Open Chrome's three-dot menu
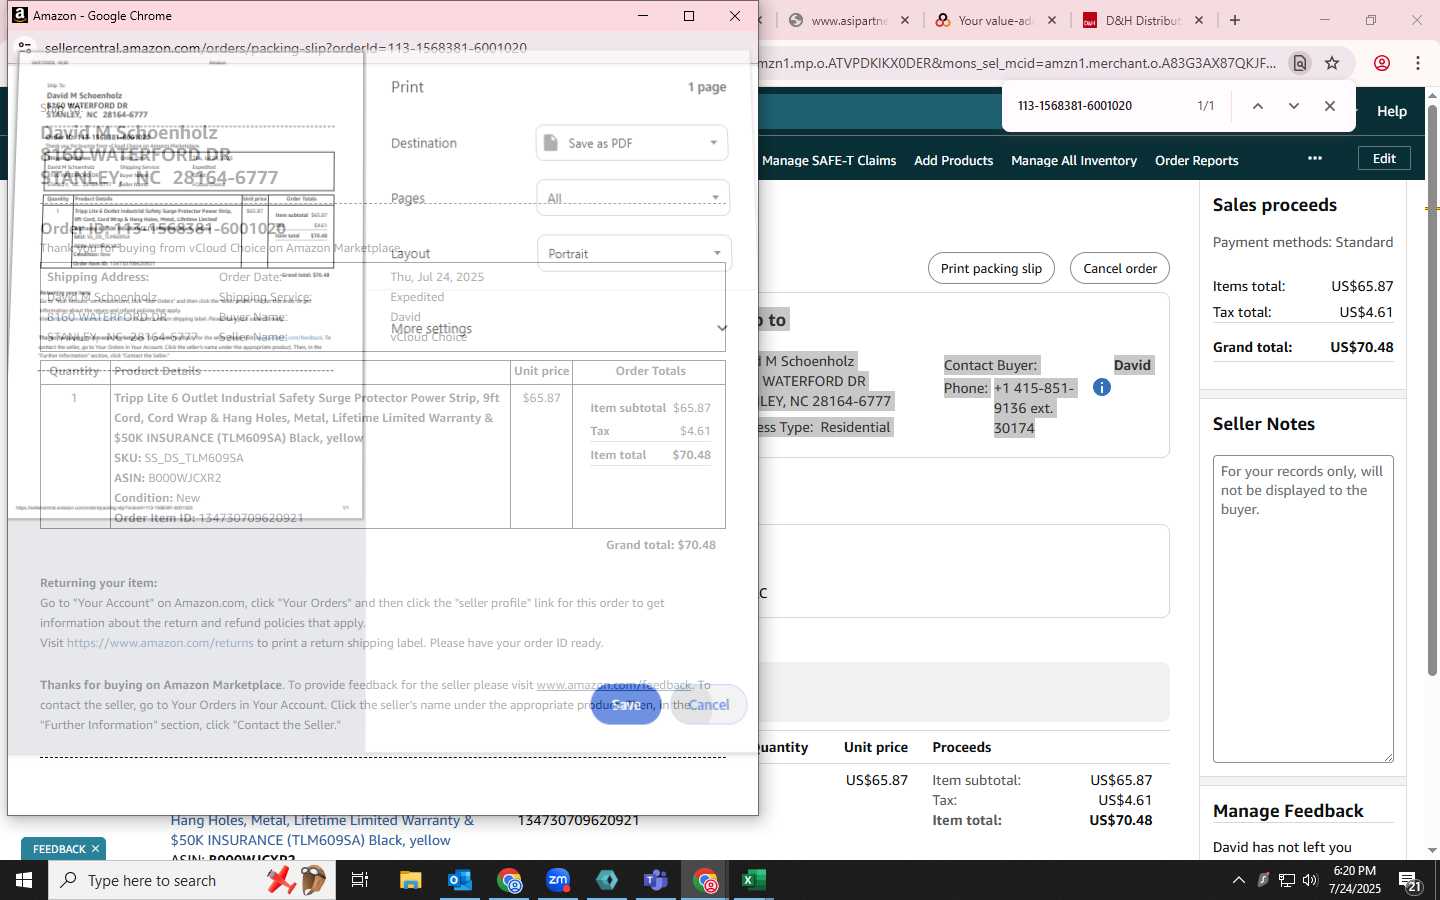This screenshot has width=1440, height=900. (x=1418, y=63)
